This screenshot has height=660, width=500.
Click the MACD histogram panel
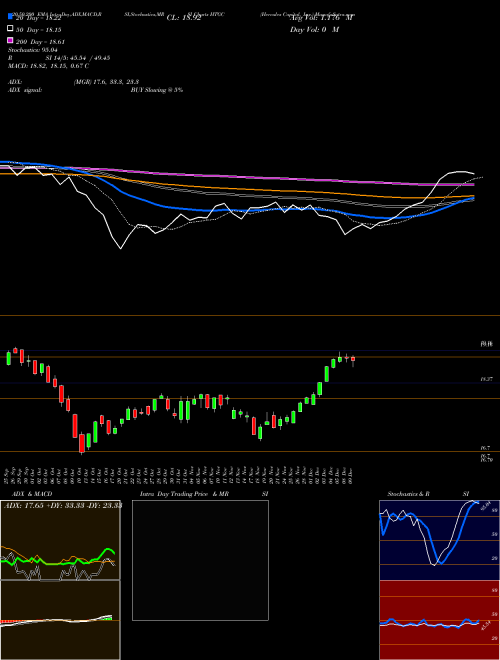[x=60, y=620]
